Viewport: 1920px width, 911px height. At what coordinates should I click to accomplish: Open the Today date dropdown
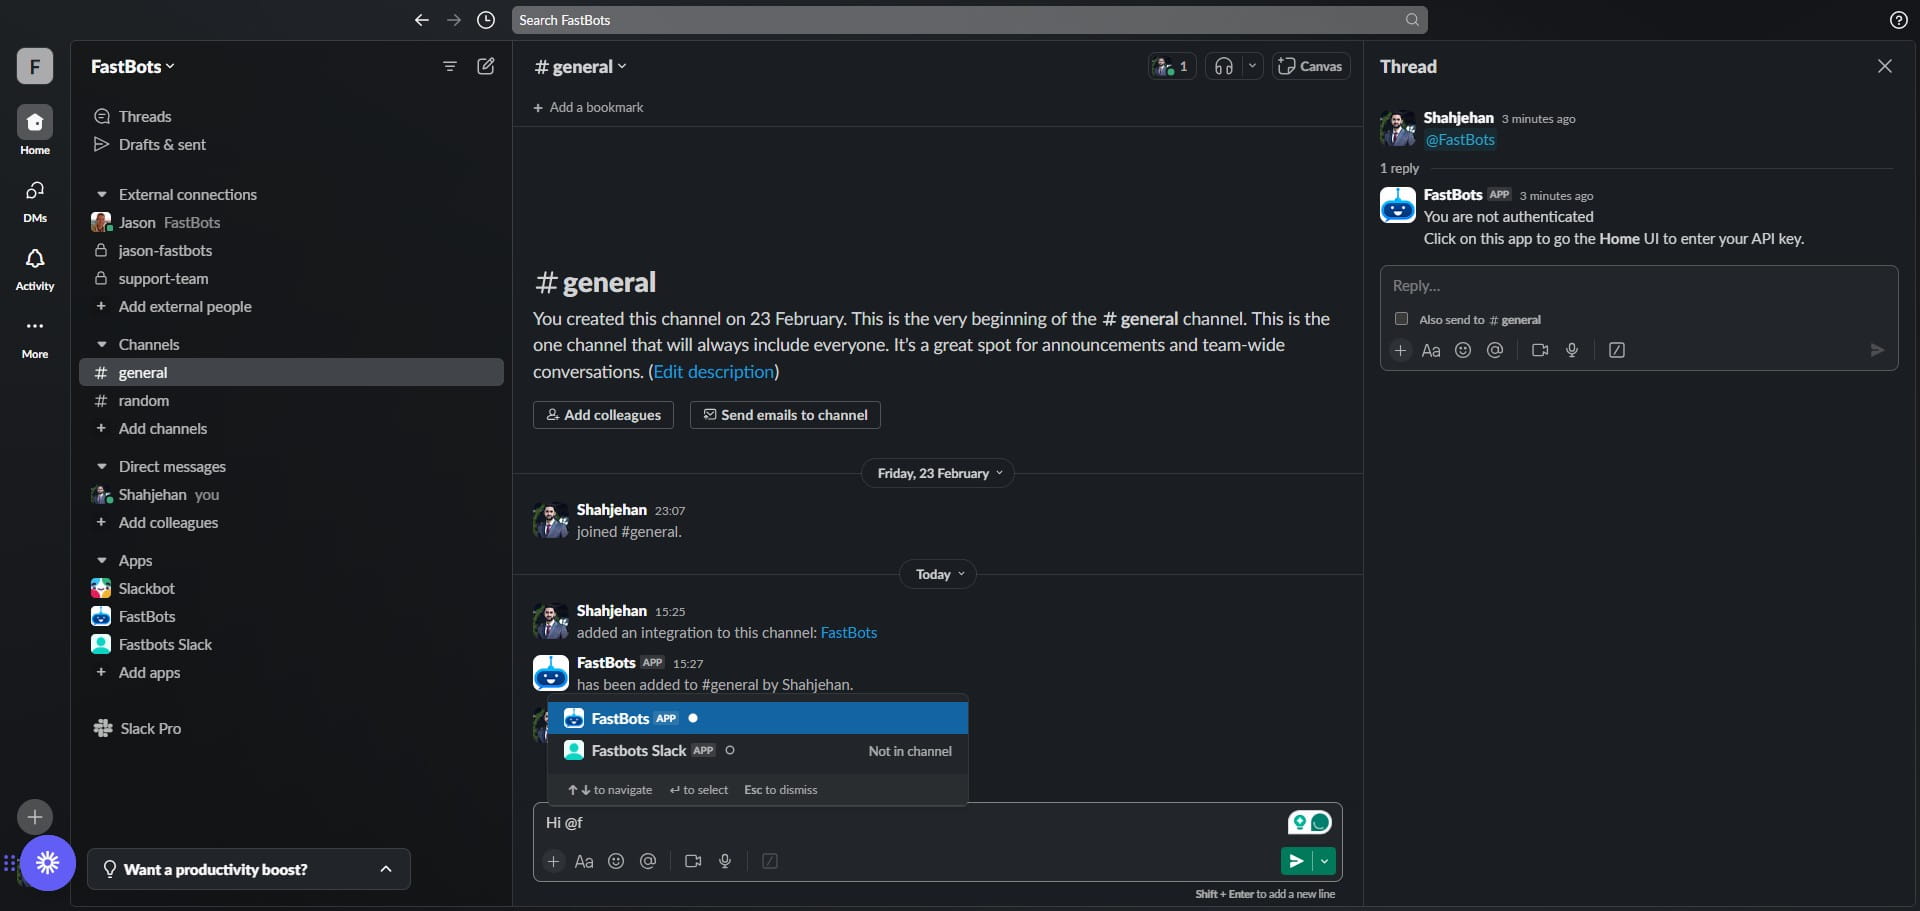(938, 574)
